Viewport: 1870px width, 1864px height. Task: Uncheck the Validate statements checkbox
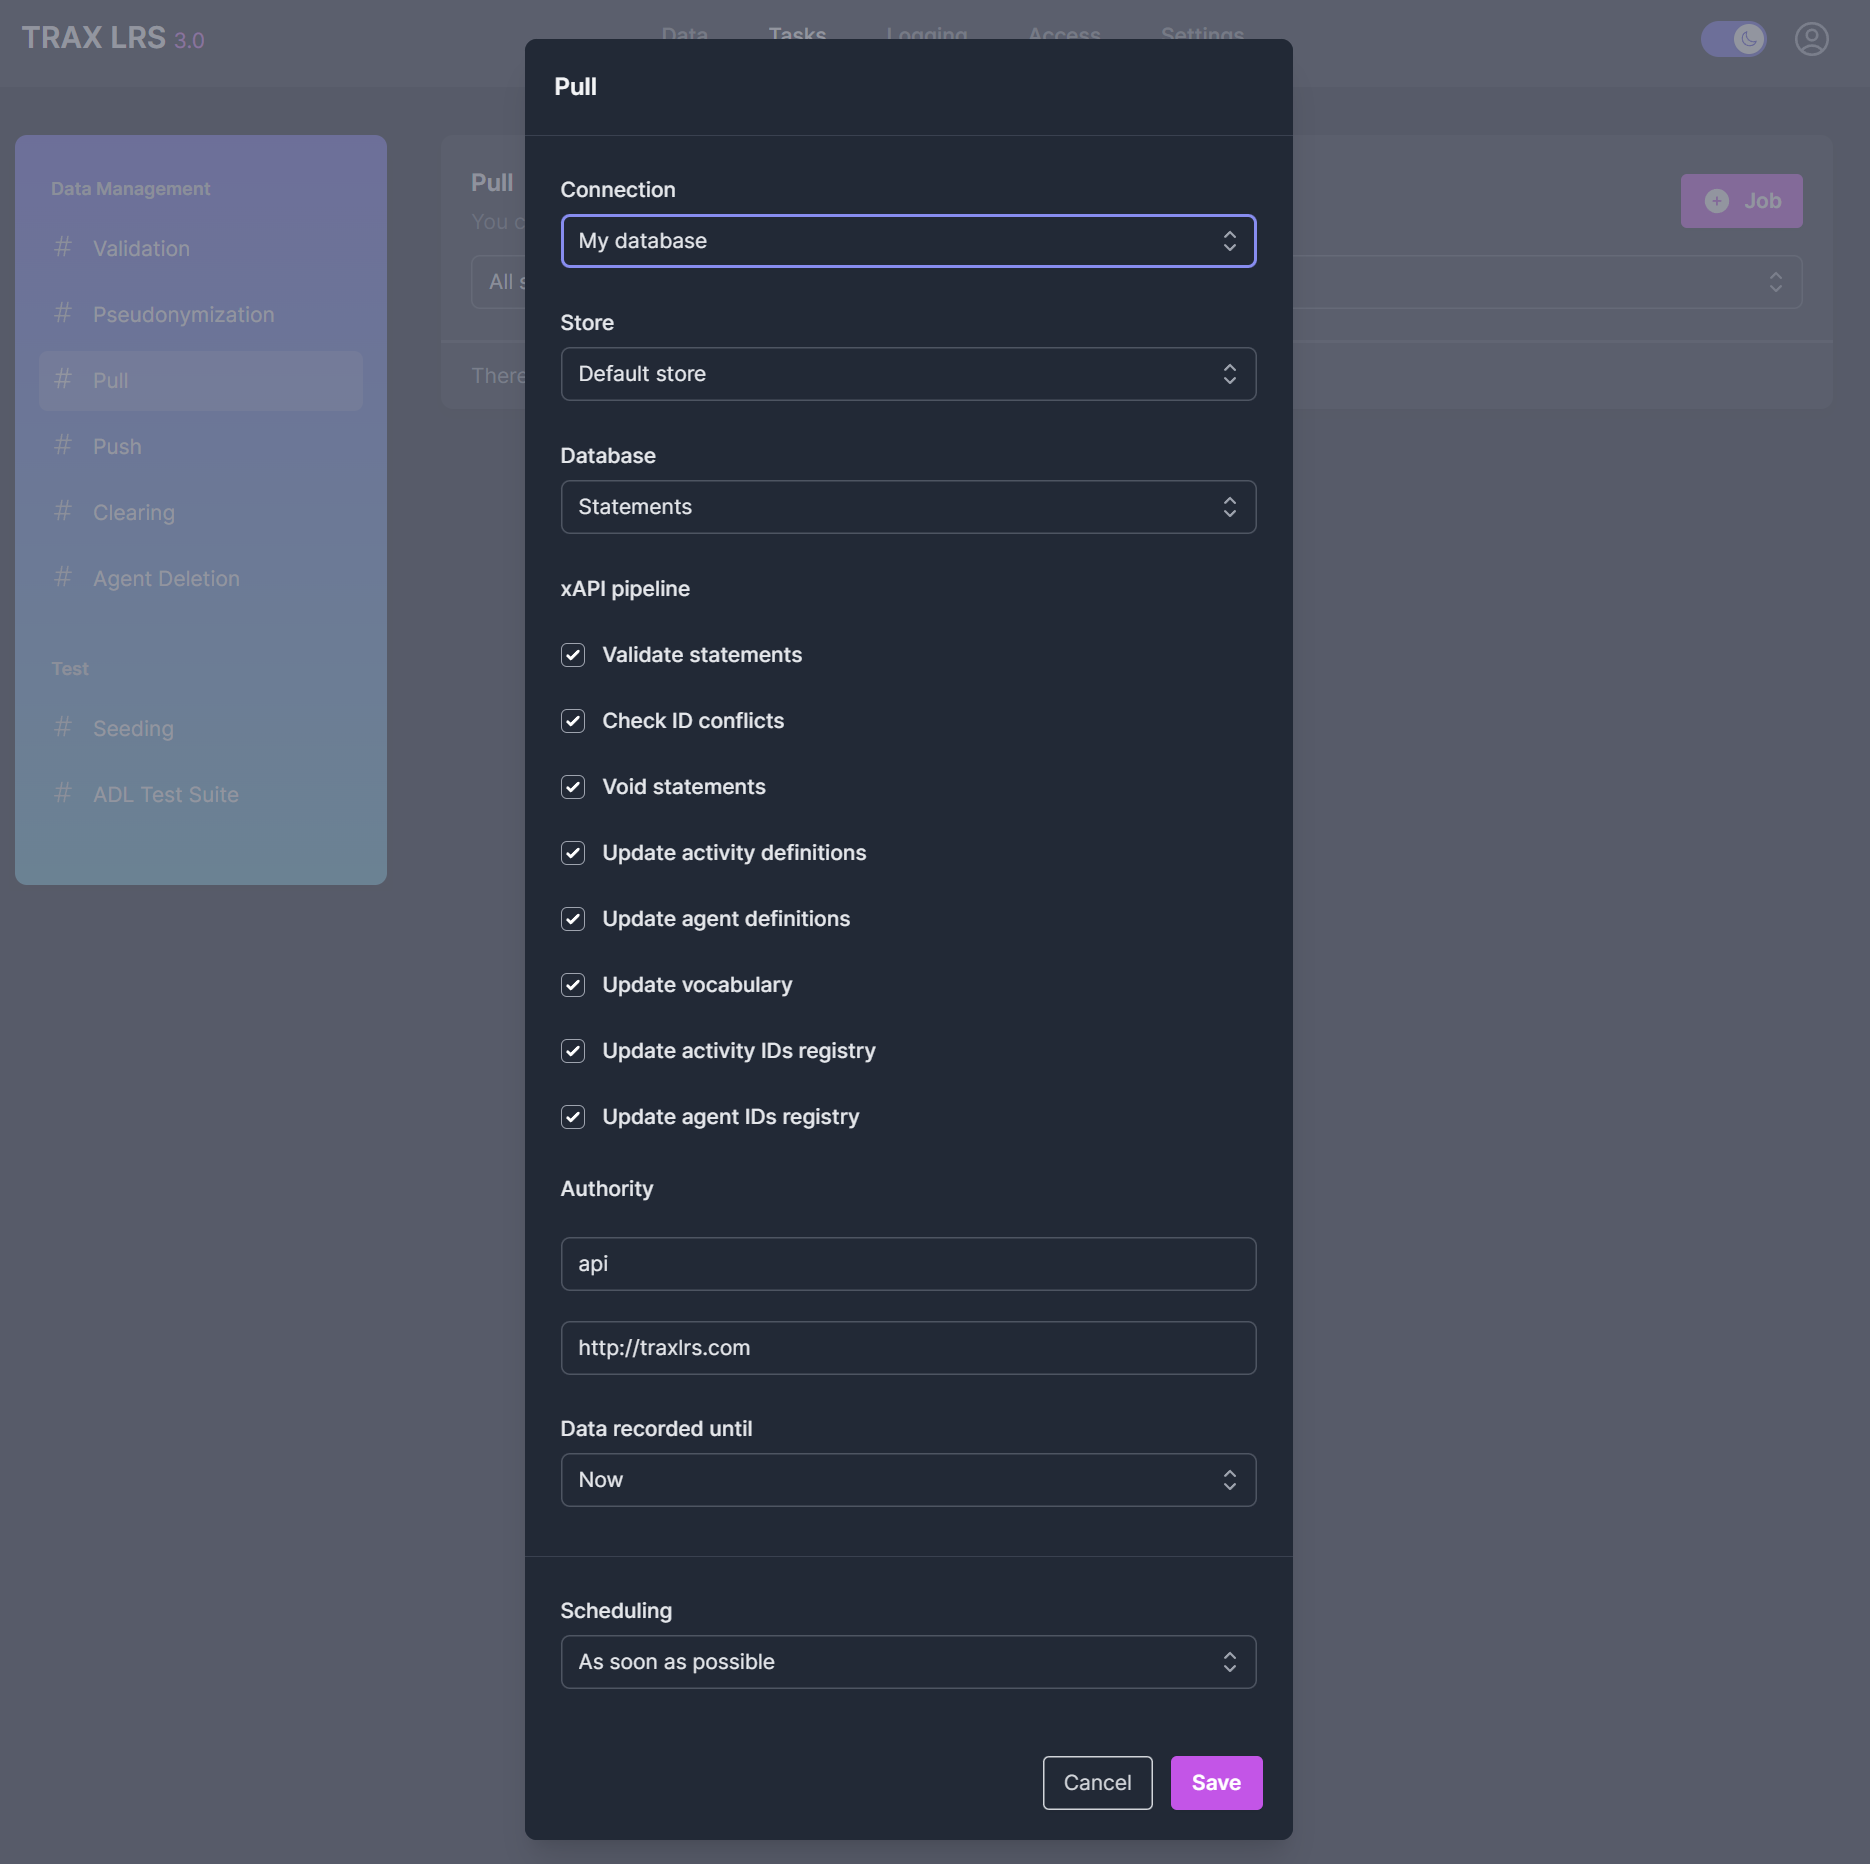click(573, 655)
